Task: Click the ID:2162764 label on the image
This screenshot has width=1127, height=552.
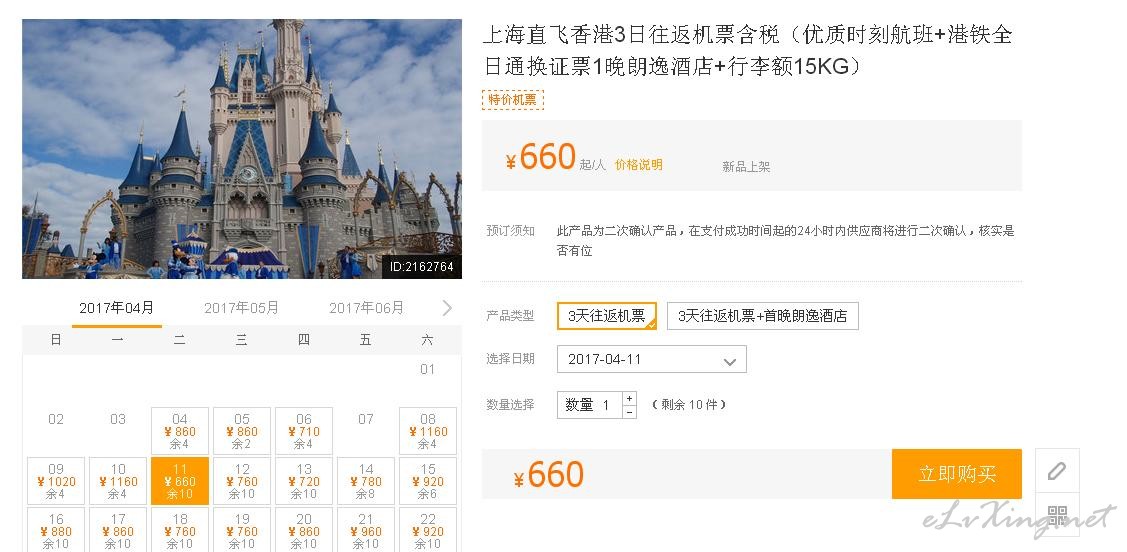Action: (x=422, y=267)
